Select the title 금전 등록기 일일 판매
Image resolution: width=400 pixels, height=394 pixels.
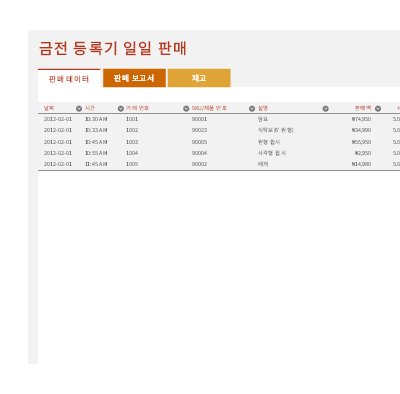(113, 48)
